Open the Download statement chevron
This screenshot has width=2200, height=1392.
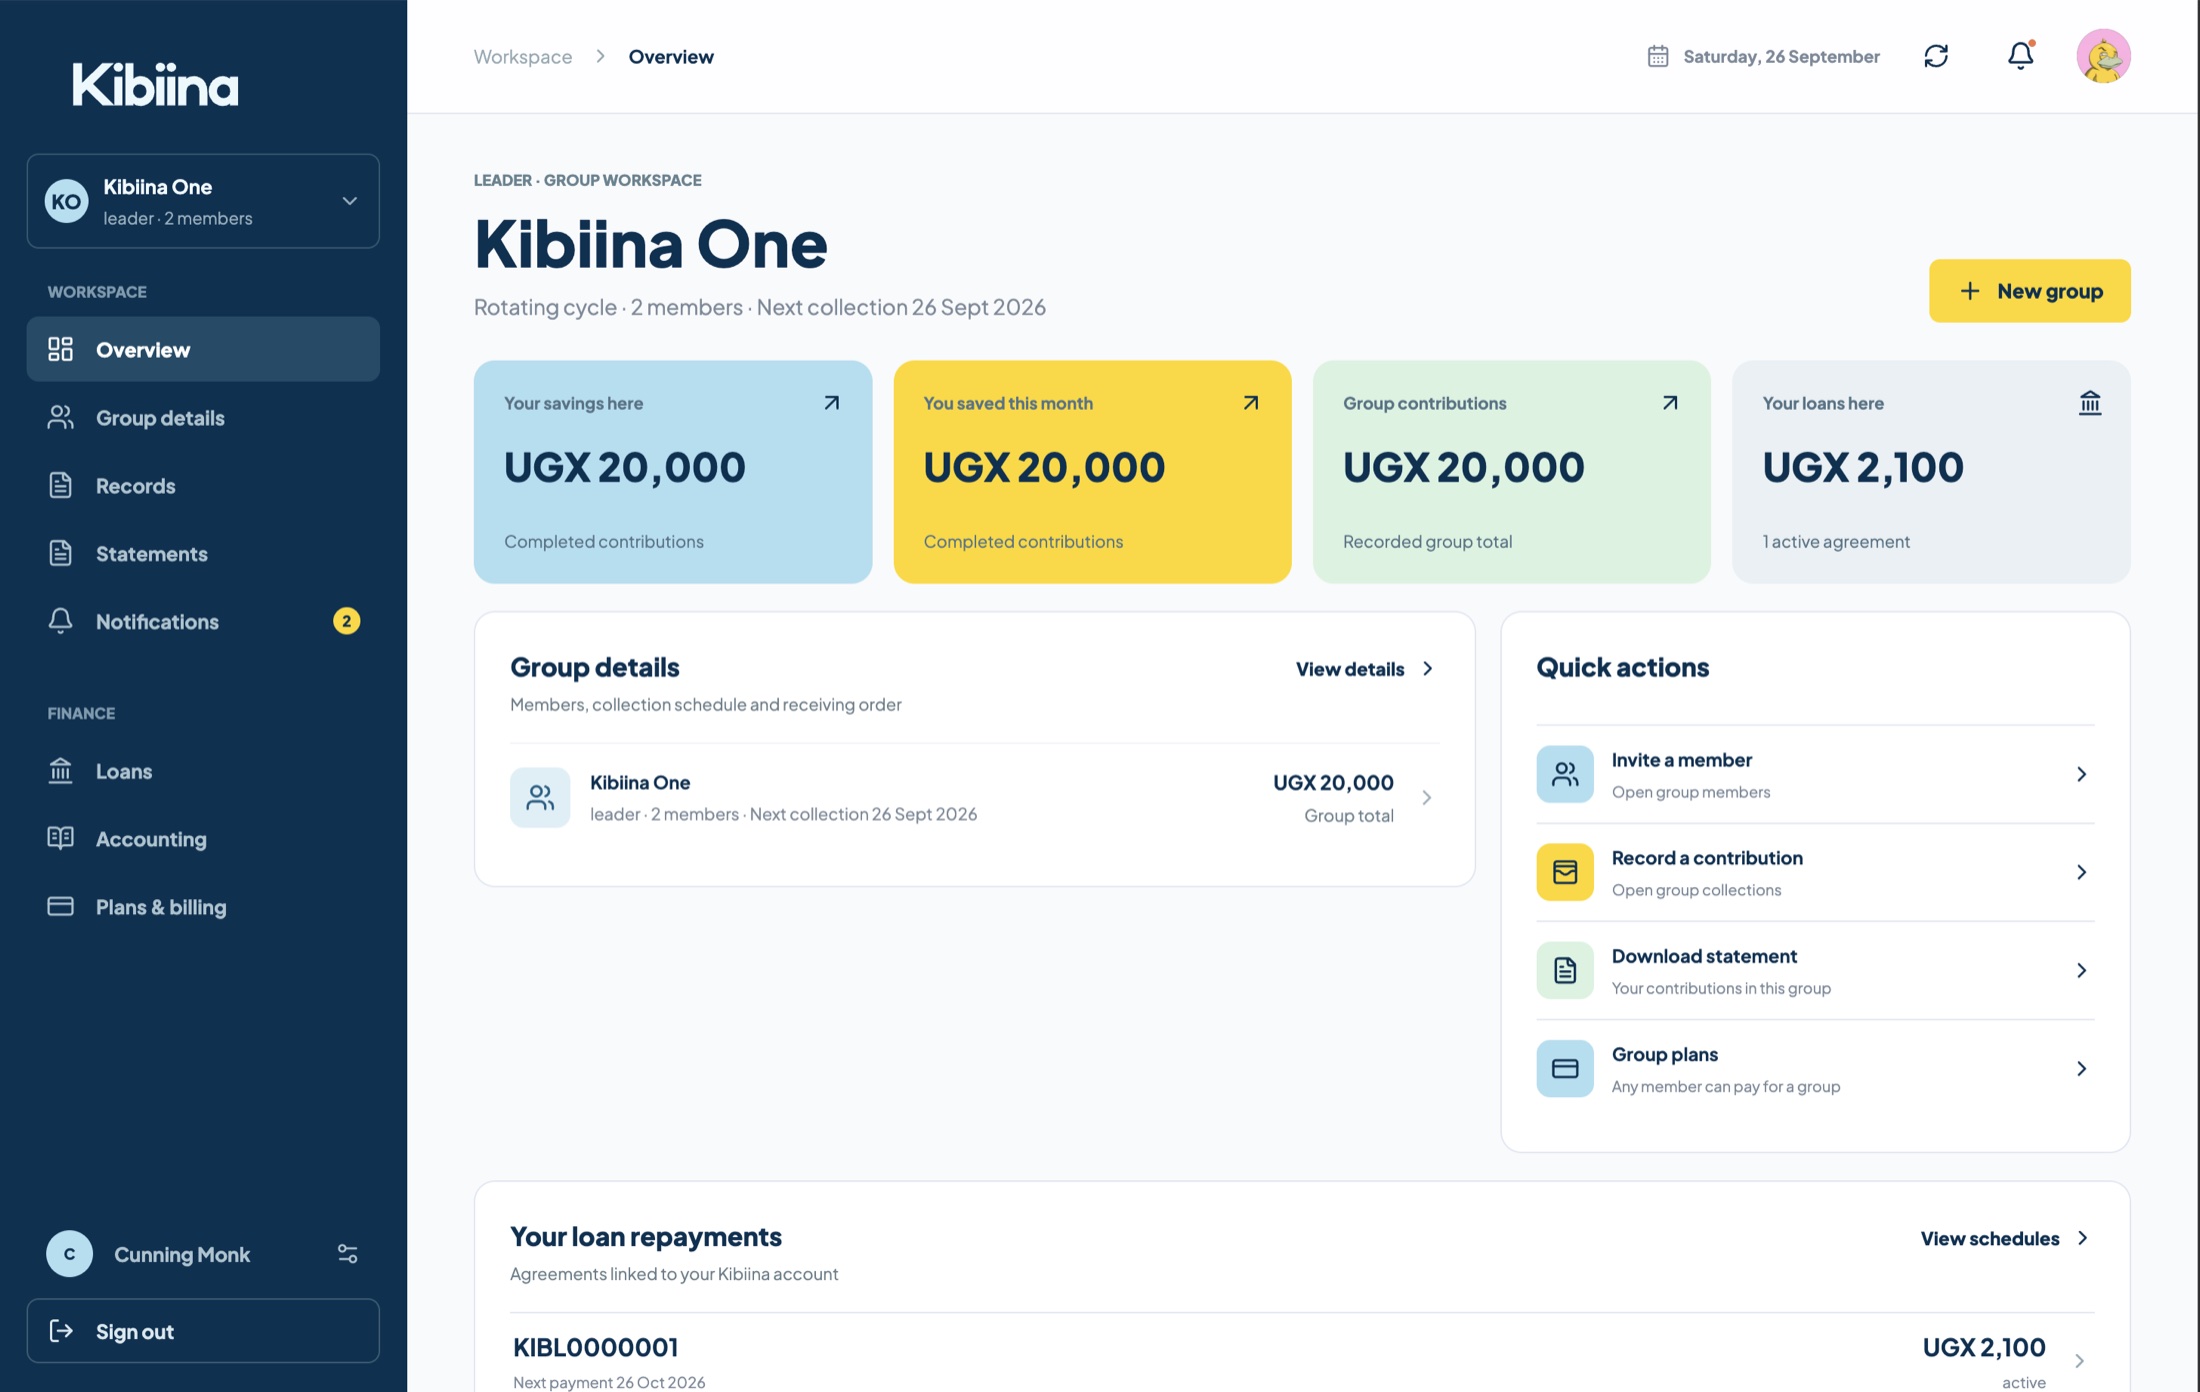pyautogui.click(x=2081, y=970)
